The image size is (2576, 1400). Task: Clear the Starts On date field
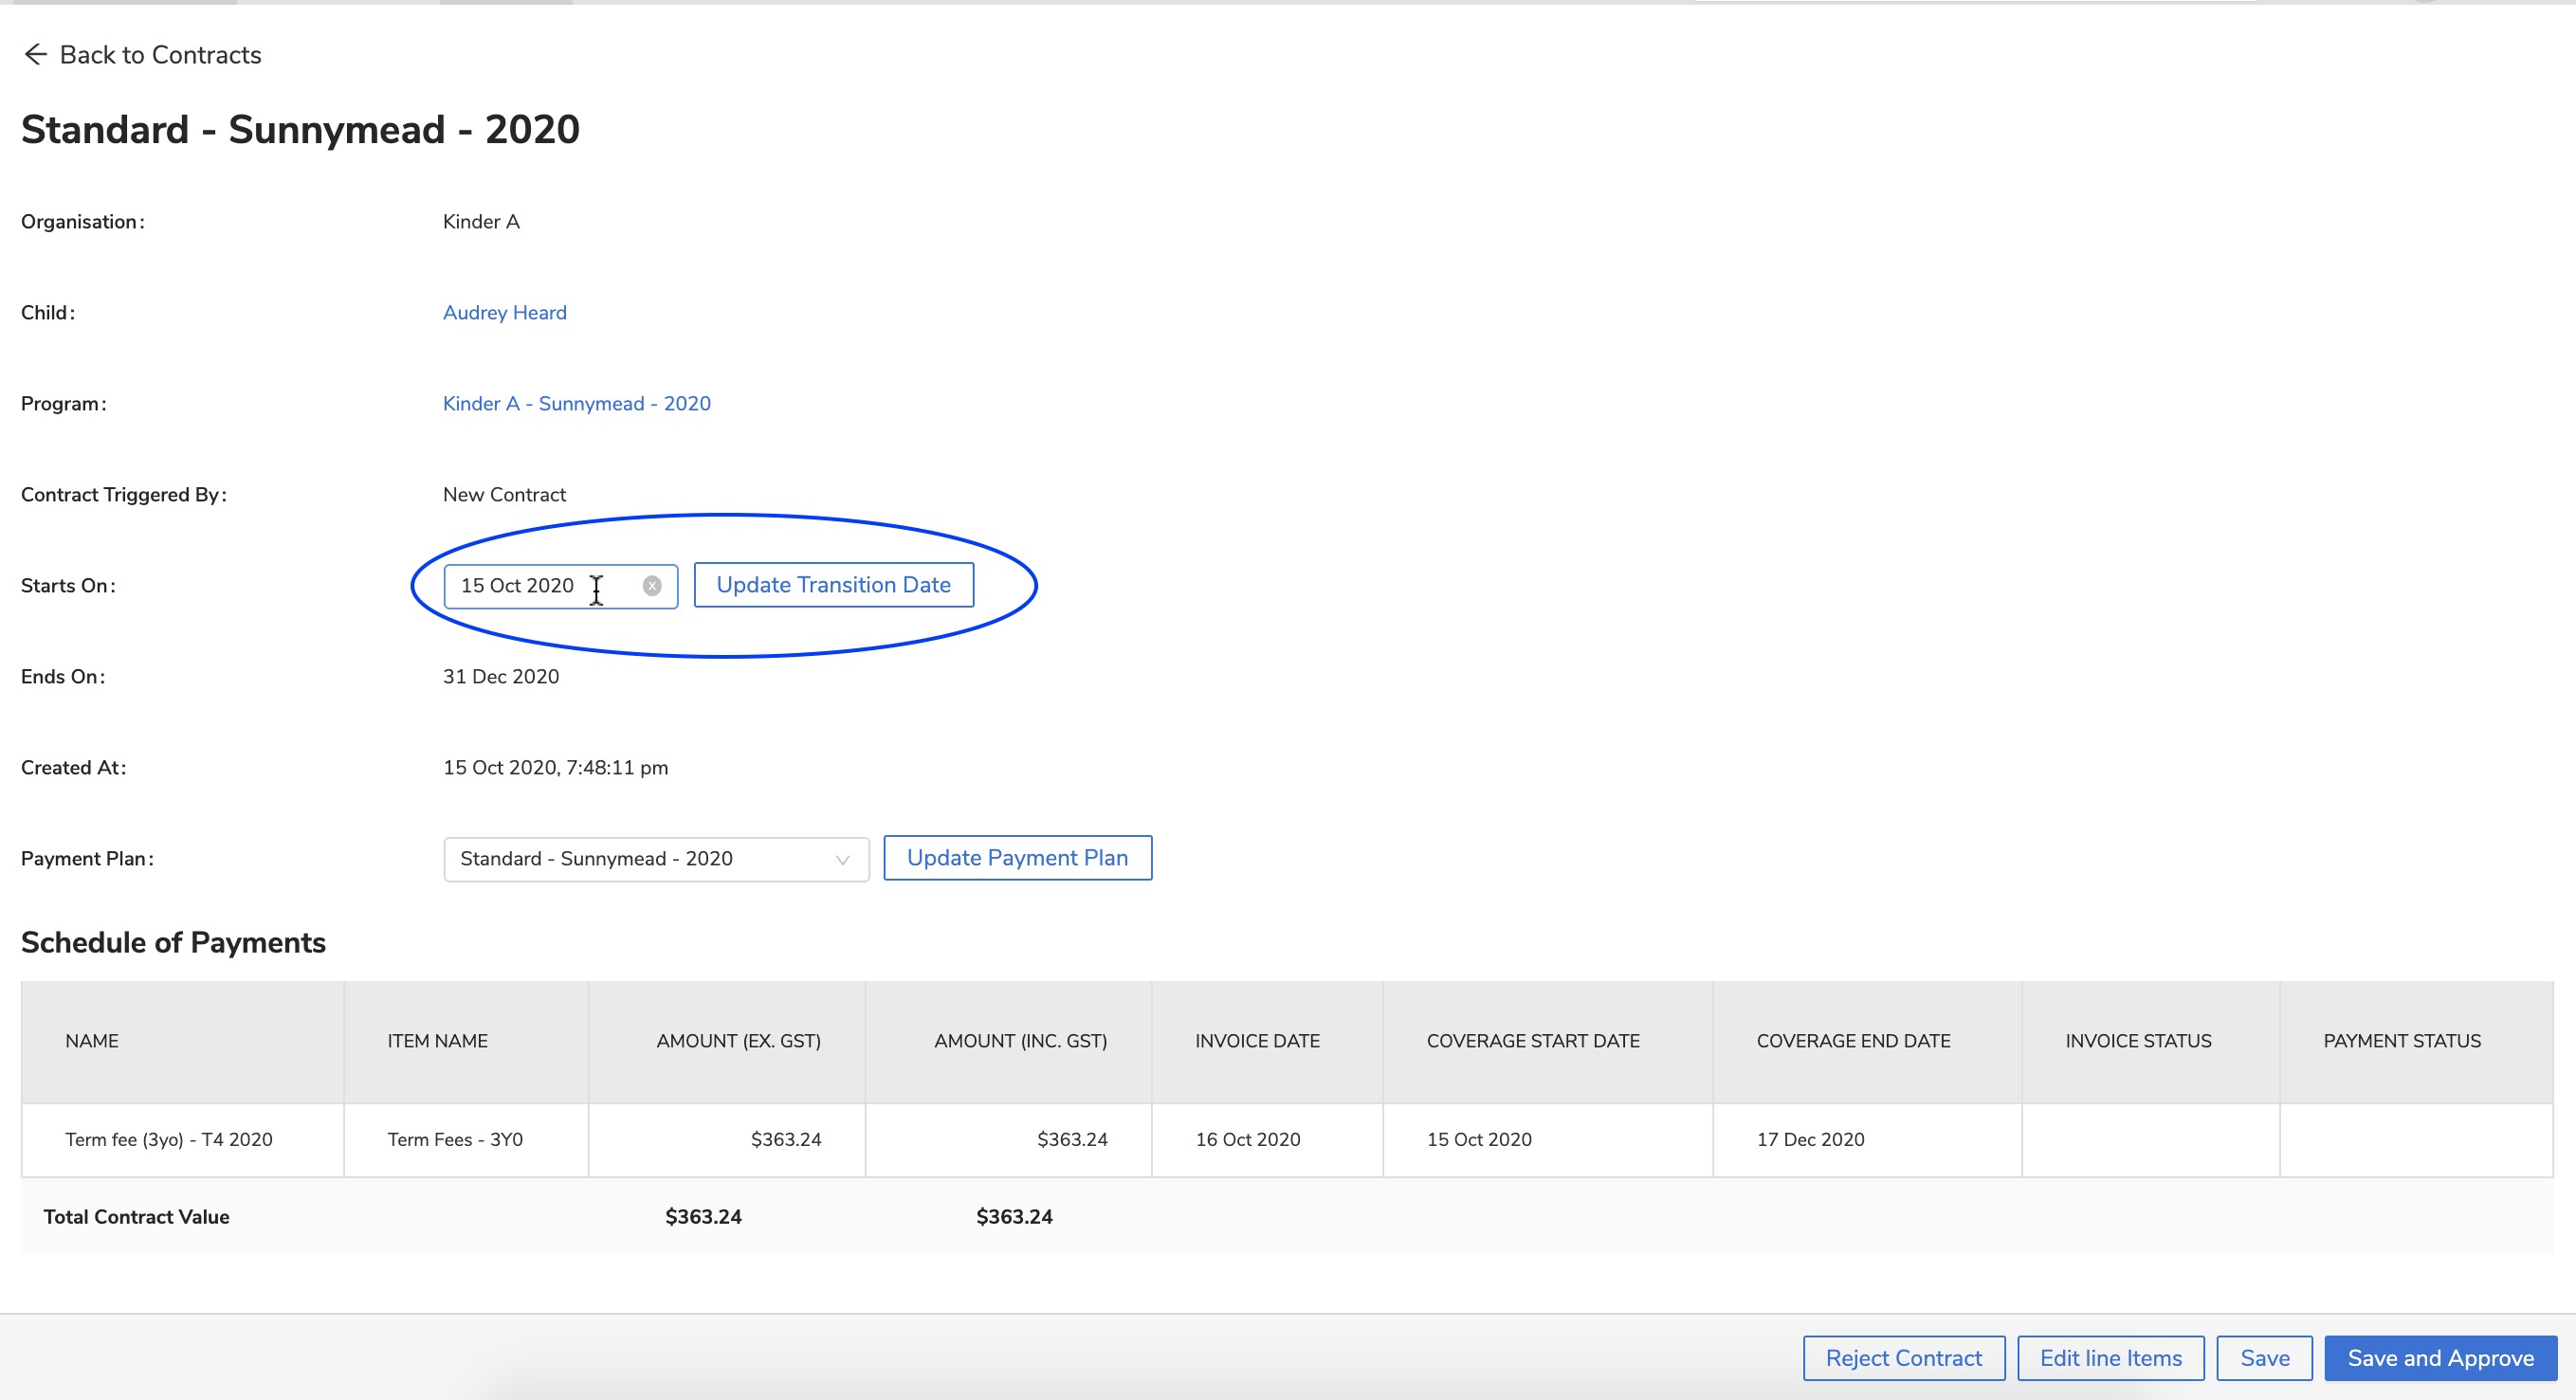(652, 586)
